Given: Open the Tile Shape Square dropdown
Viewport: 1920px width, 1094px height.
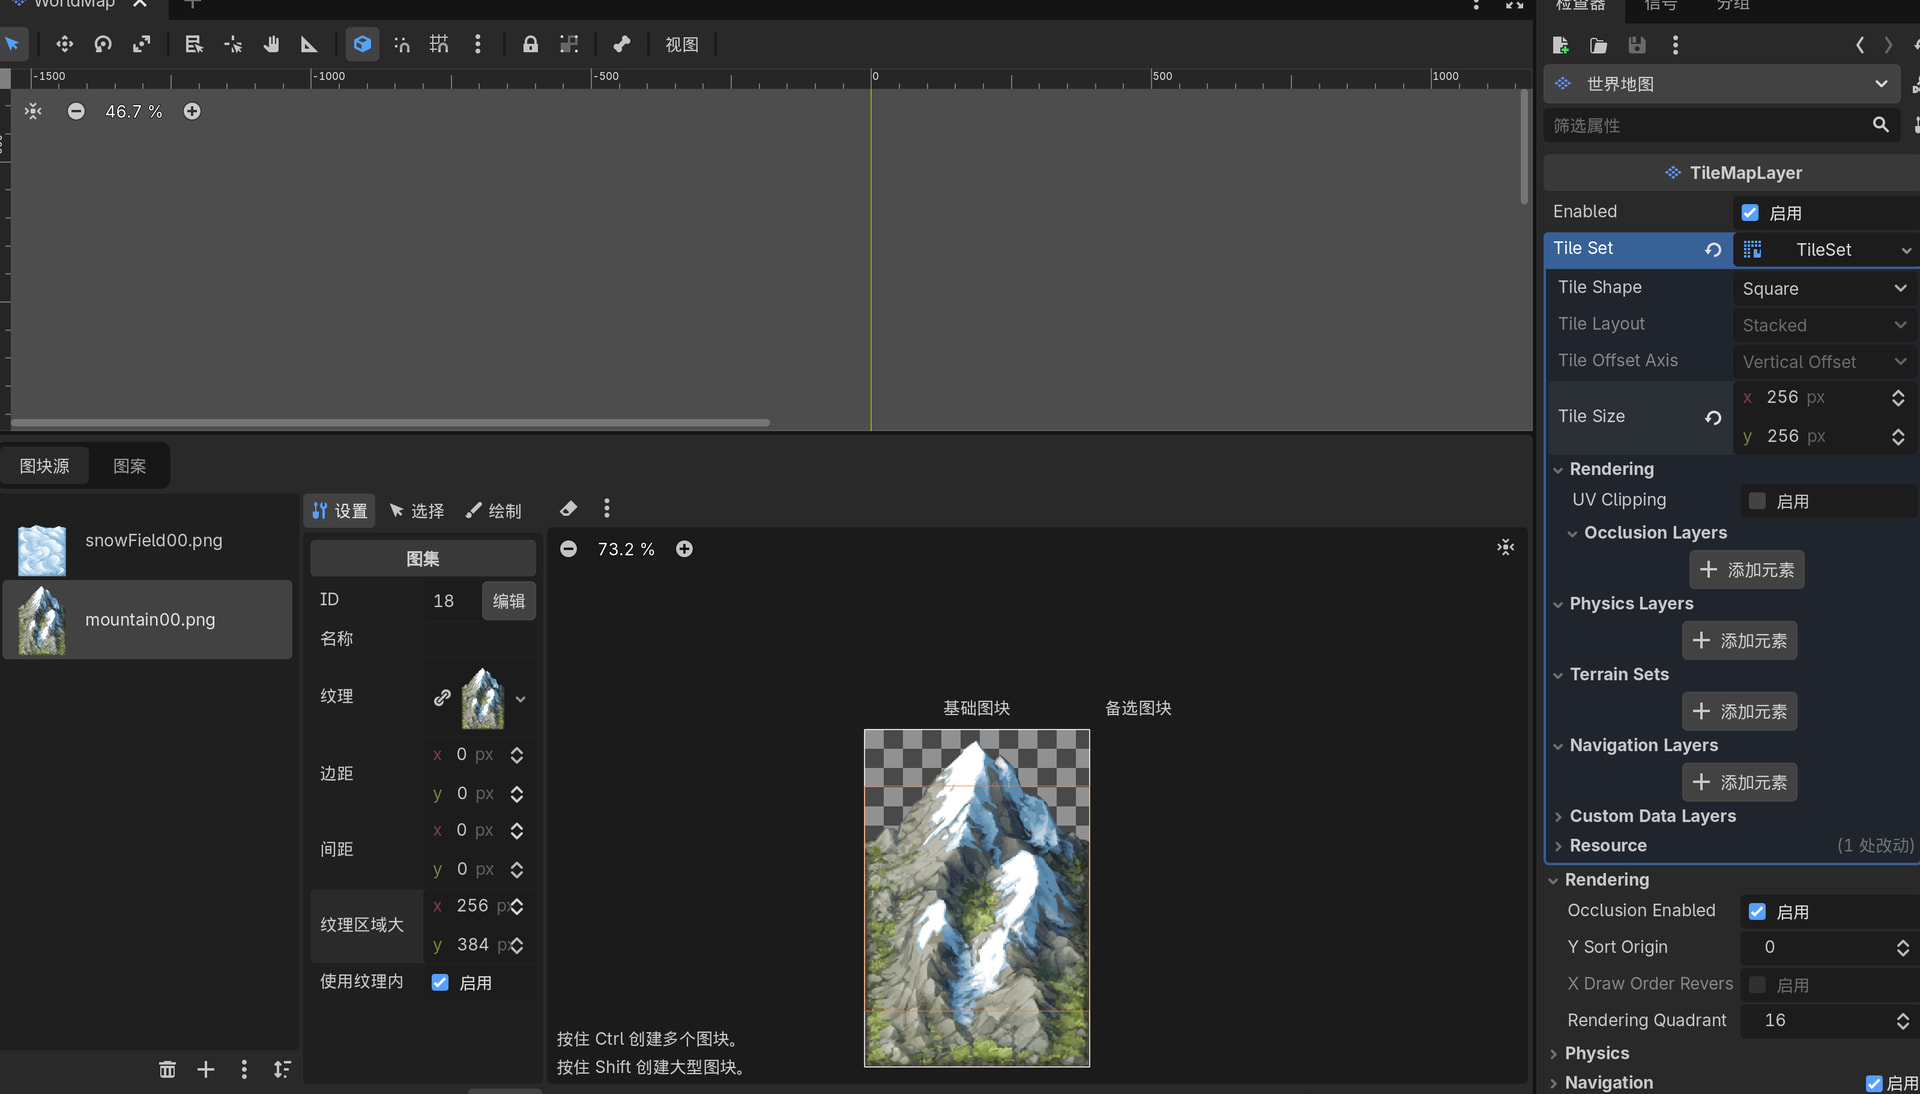Looking at the screenshot, I should tap(1824, 288).
